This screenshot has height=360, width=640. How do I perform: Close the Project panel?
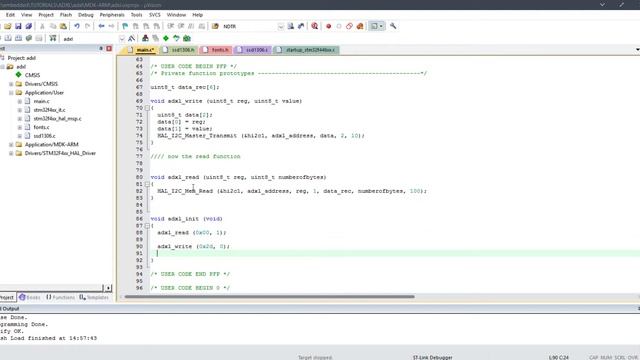point(109,49)
